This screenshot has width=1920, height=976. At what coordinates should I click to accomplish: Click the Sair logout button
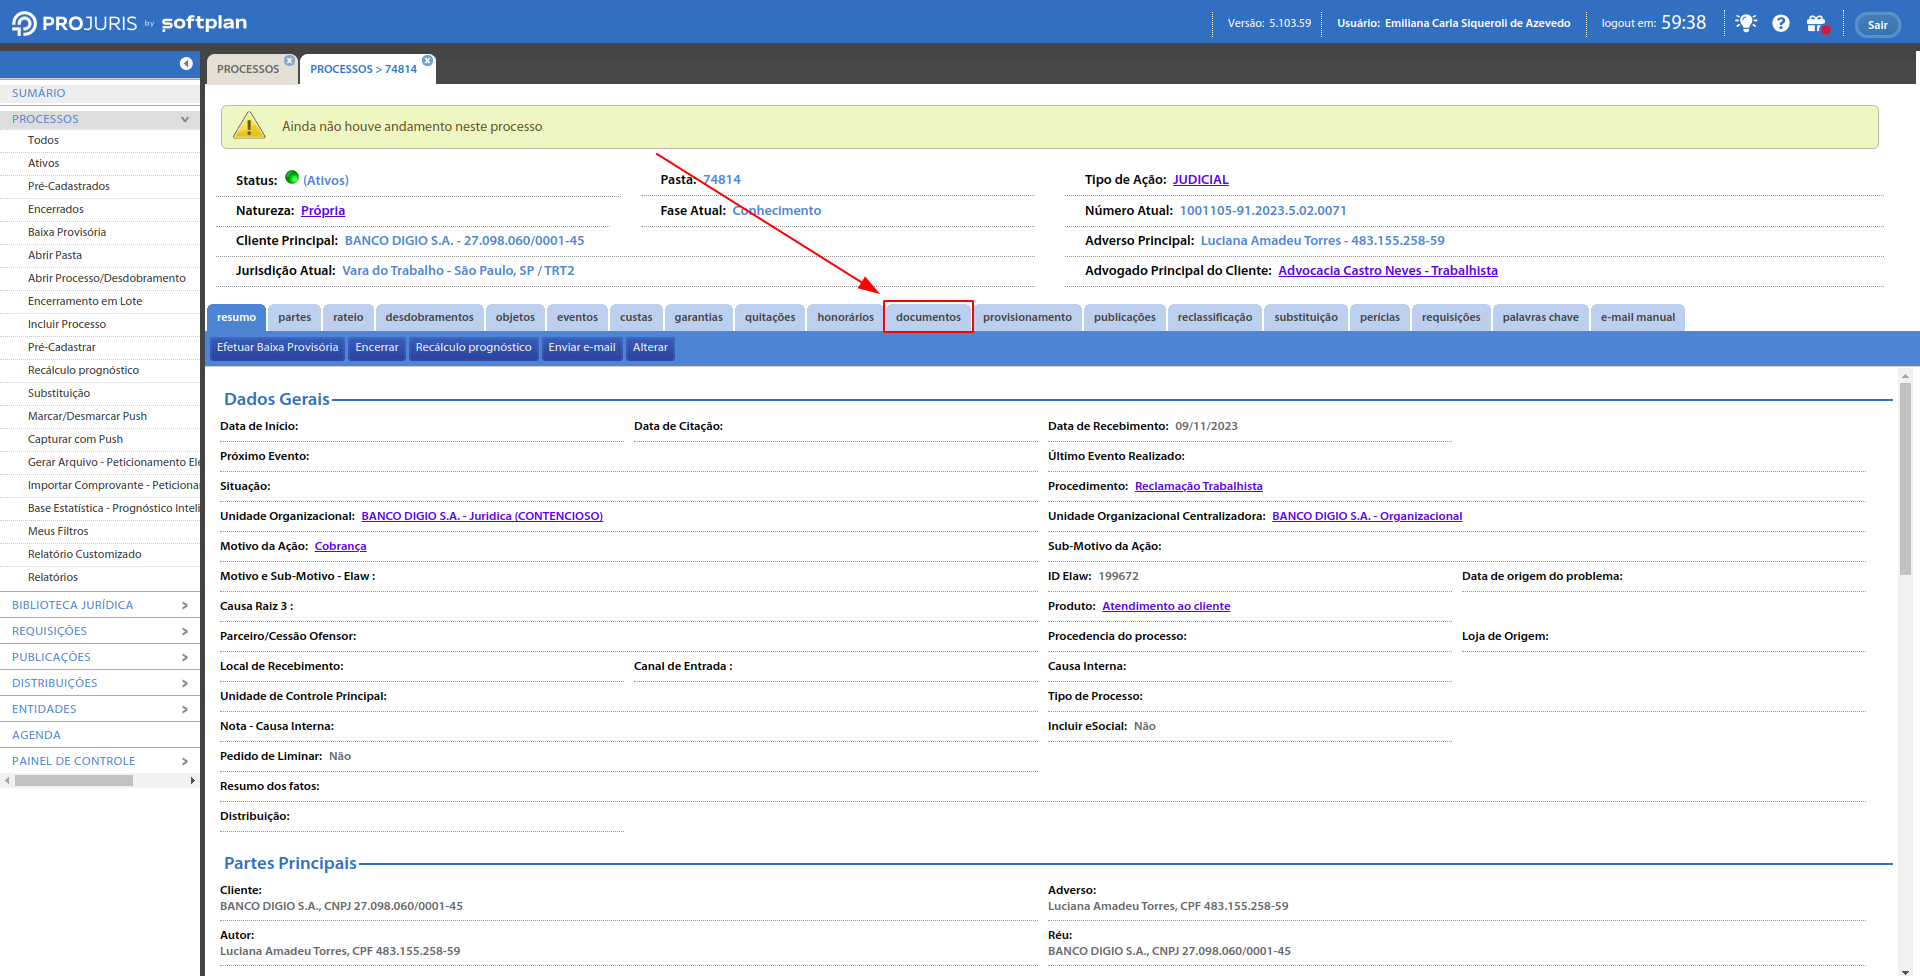click(1877, 25)
